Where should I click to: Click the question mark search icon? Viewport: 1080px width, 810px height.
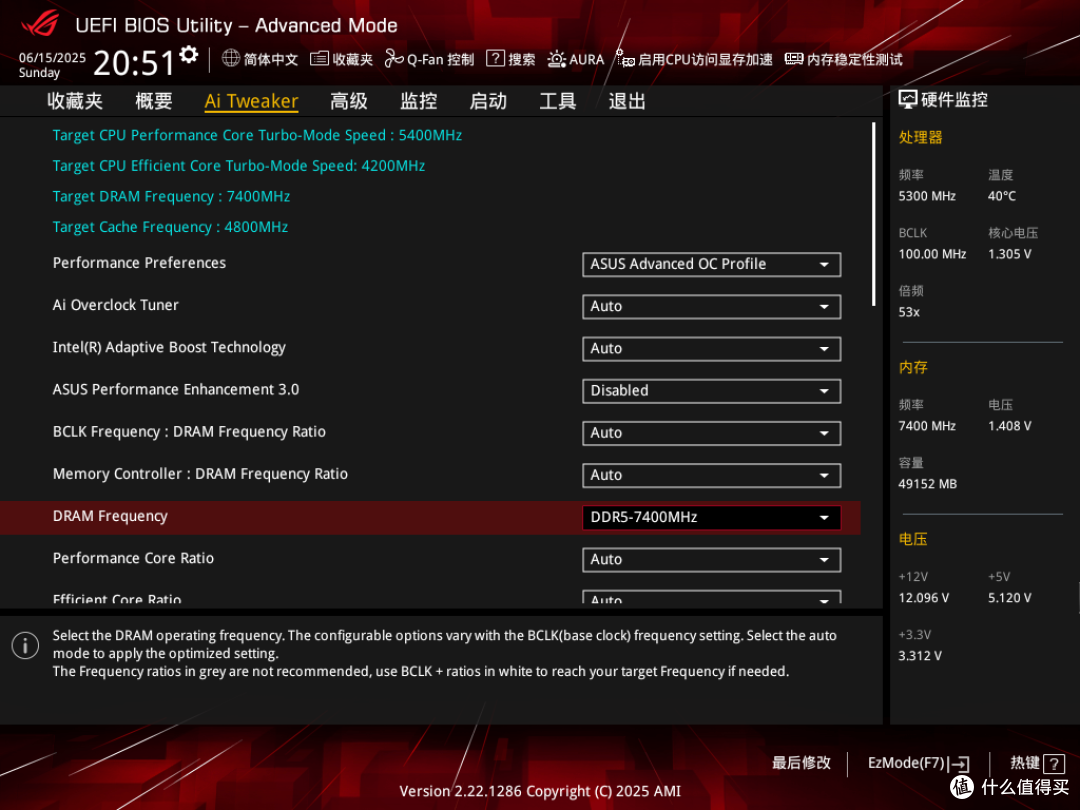[x=495, y=59]
